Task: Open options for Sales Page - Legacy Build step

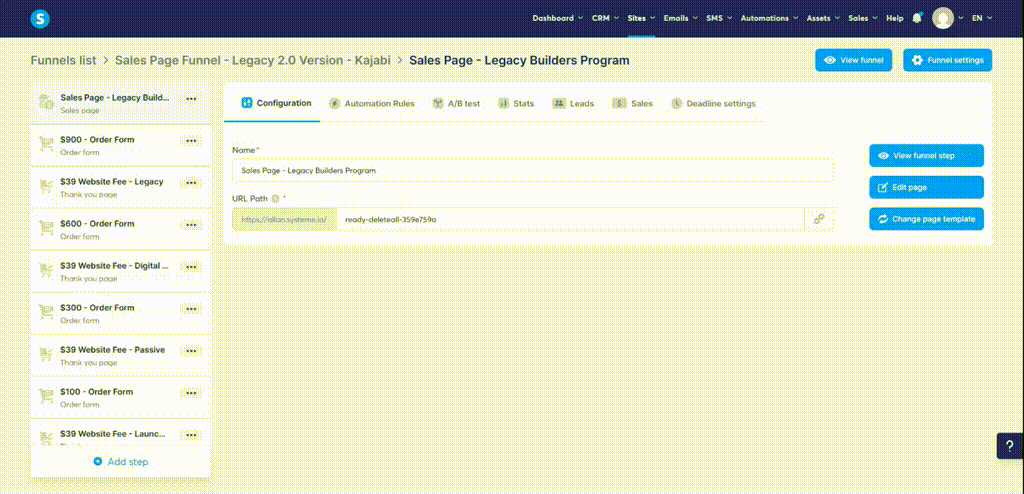Action: [x=191, y=99]
